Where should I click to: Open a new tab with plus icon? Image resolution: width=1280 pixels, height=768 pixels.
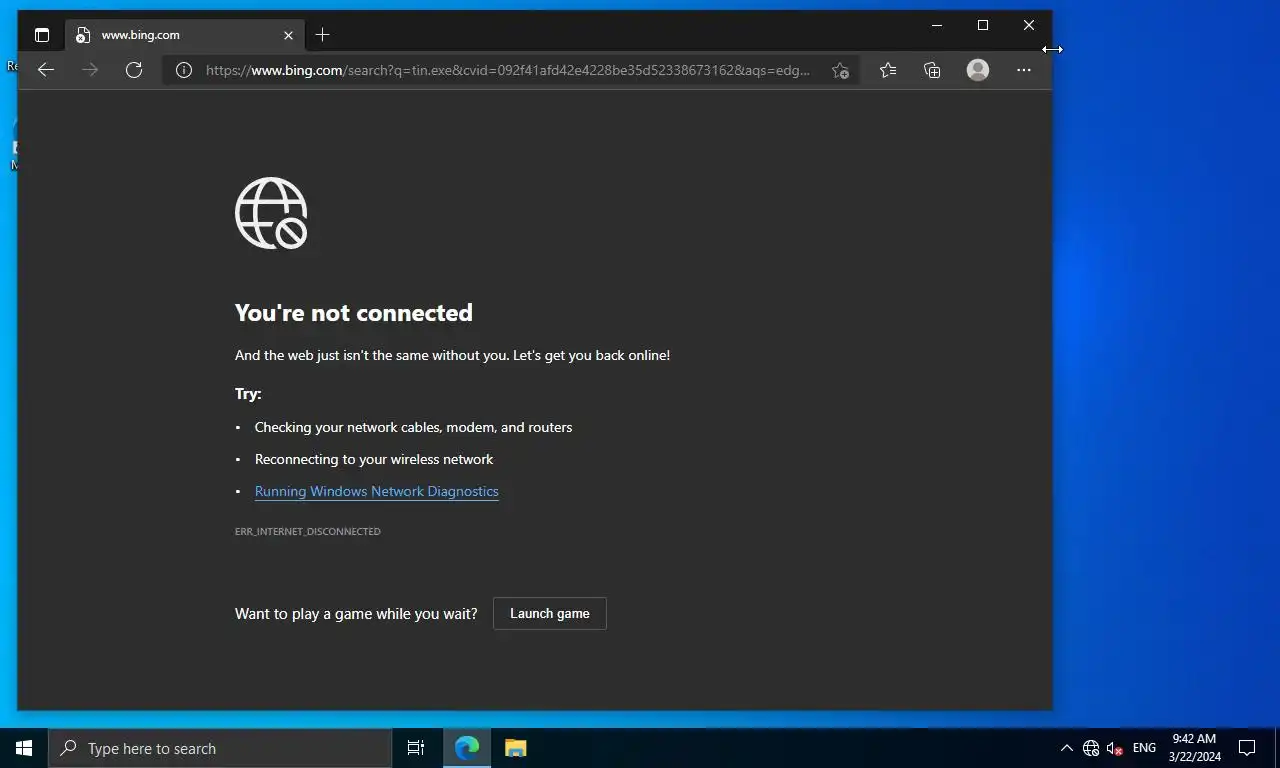(322, 35)
